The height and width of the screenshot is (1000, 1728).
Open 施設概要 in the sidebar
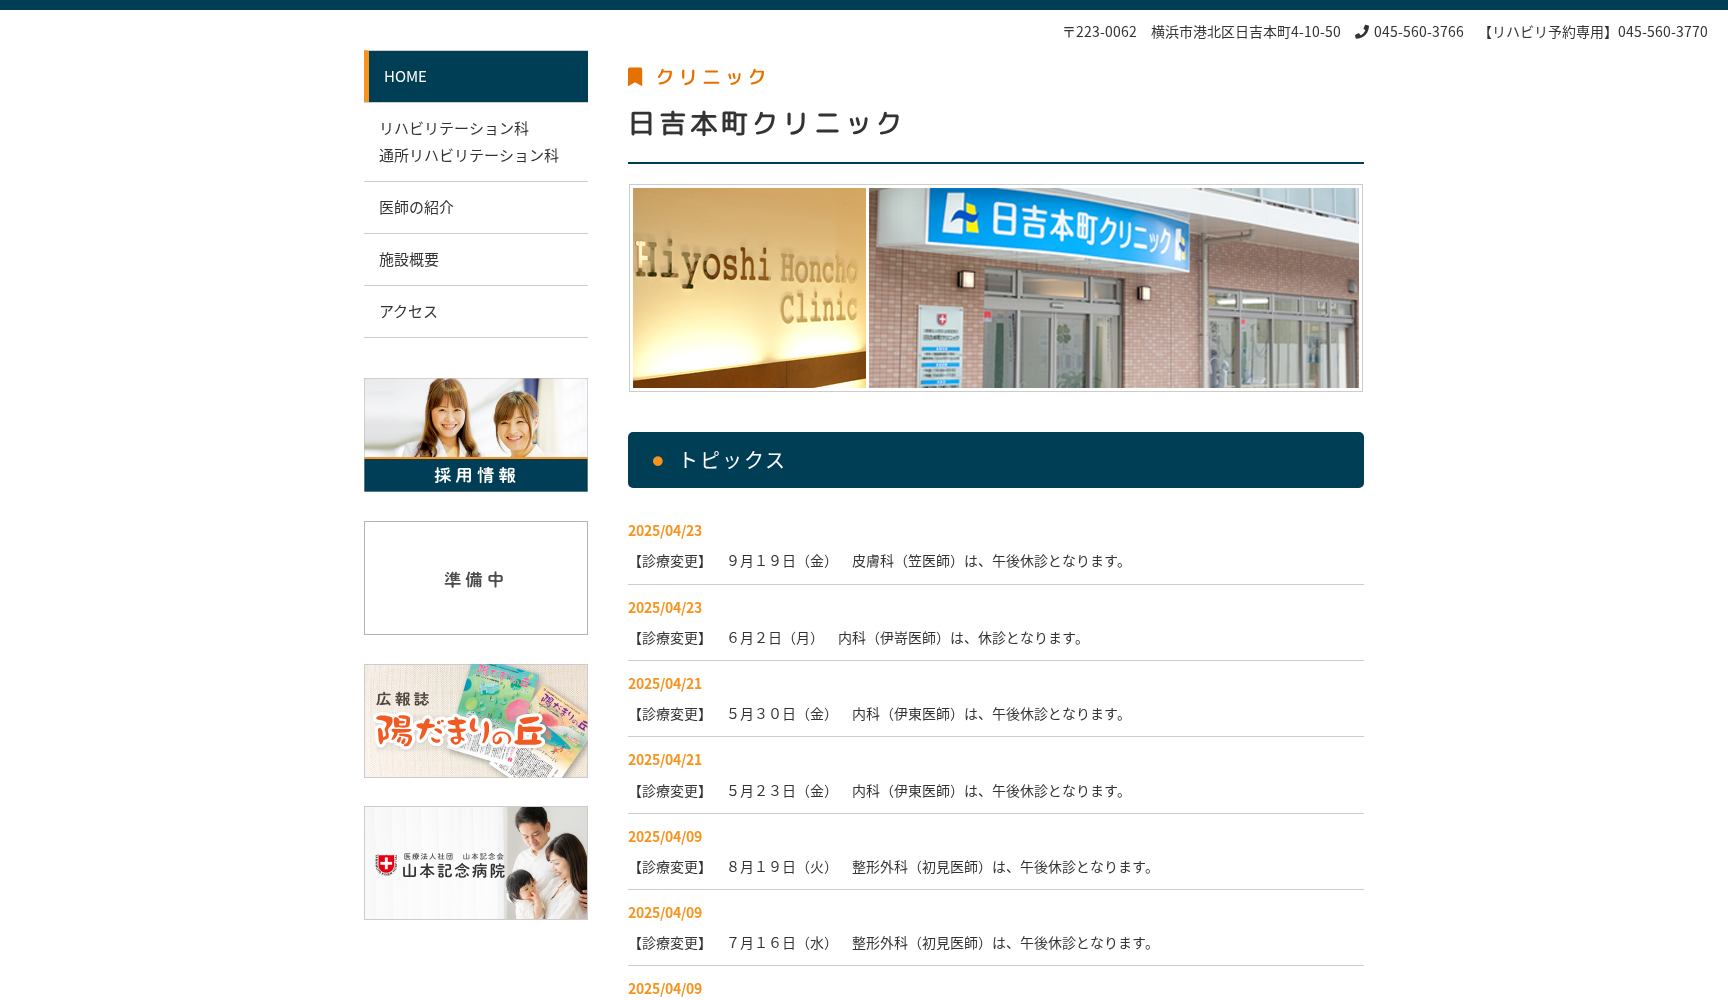click(x=409, y=260)
